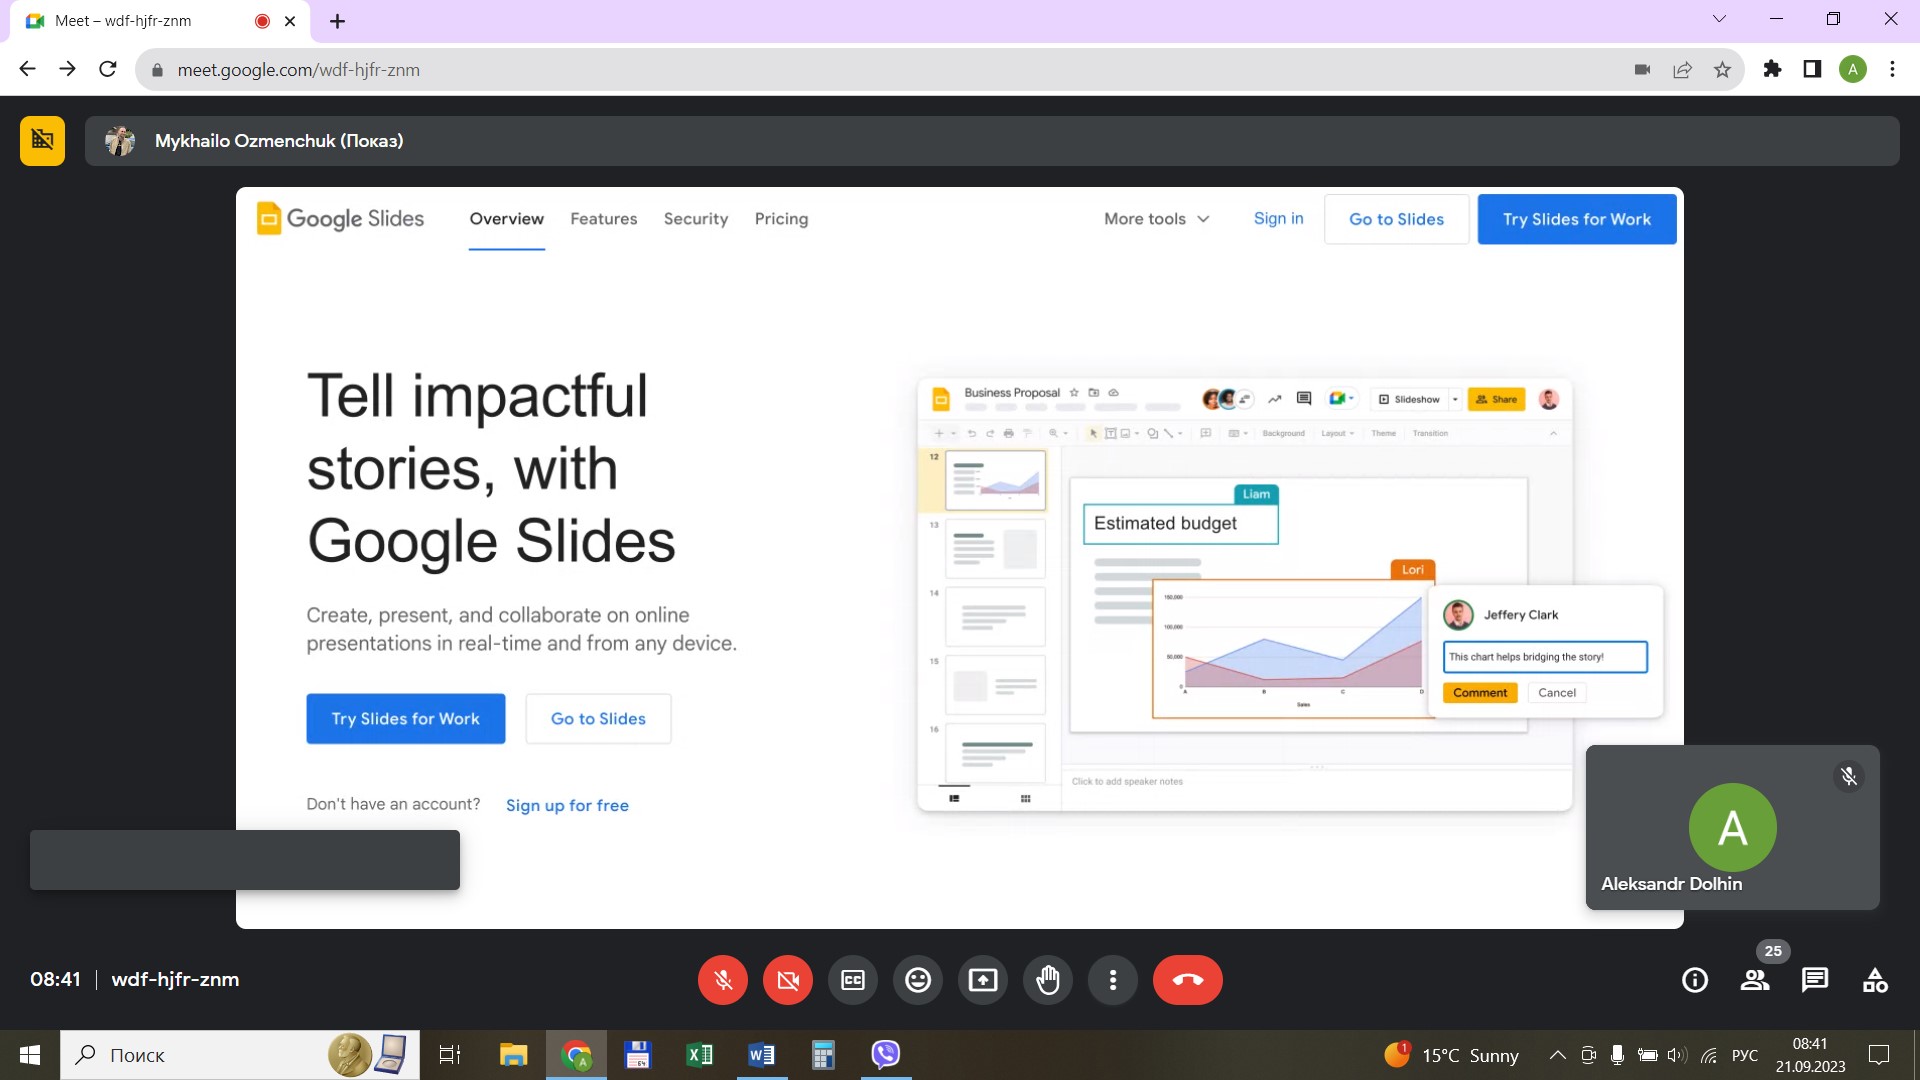This screenshot has width=1920, height=1080.
Task: Open chat with everyone panel
Action: (1815, 980)
